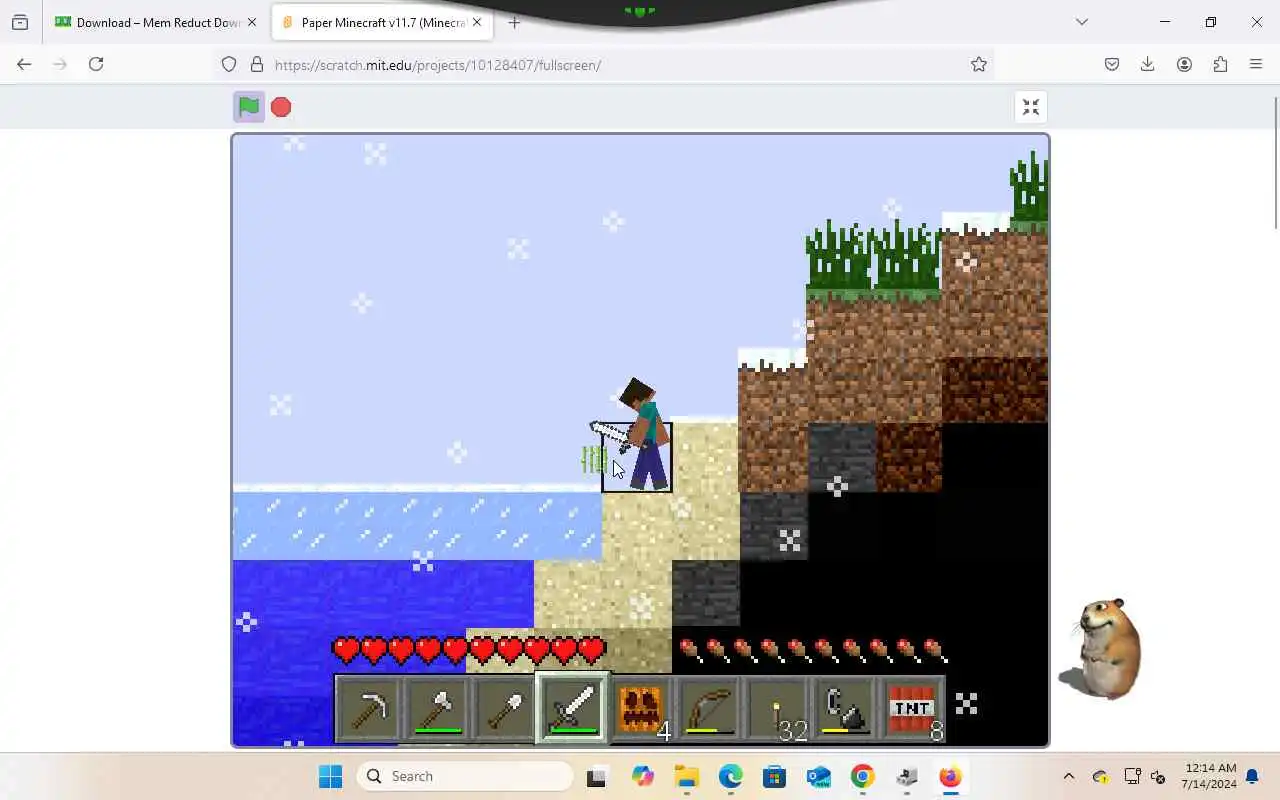Open Firefox View
This screenshot has height=800, width=1280.
point(20,22)
